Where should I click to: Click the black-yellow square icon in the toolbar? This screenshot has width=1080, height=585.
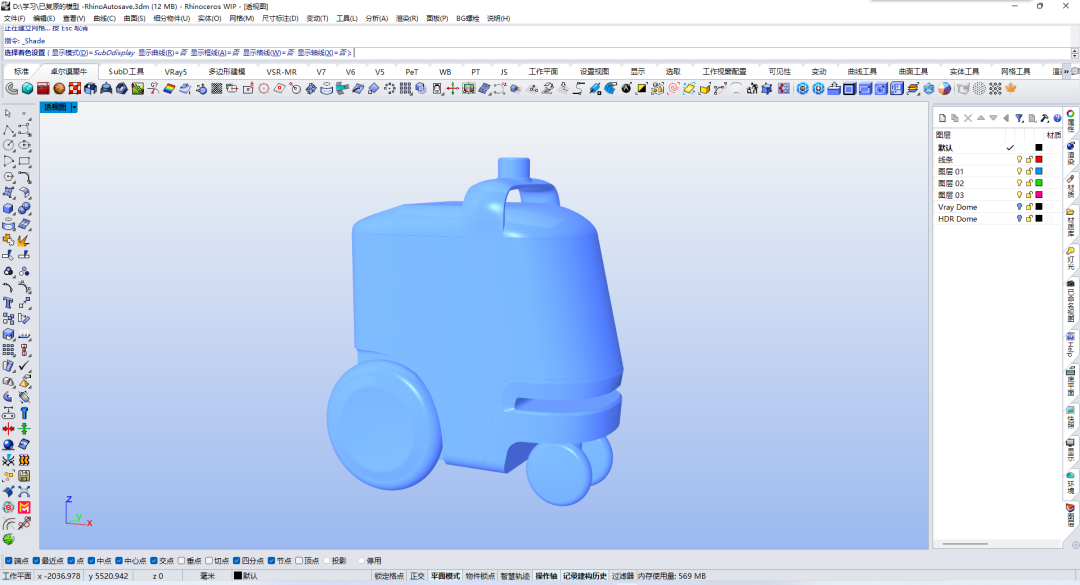point(642,88)
